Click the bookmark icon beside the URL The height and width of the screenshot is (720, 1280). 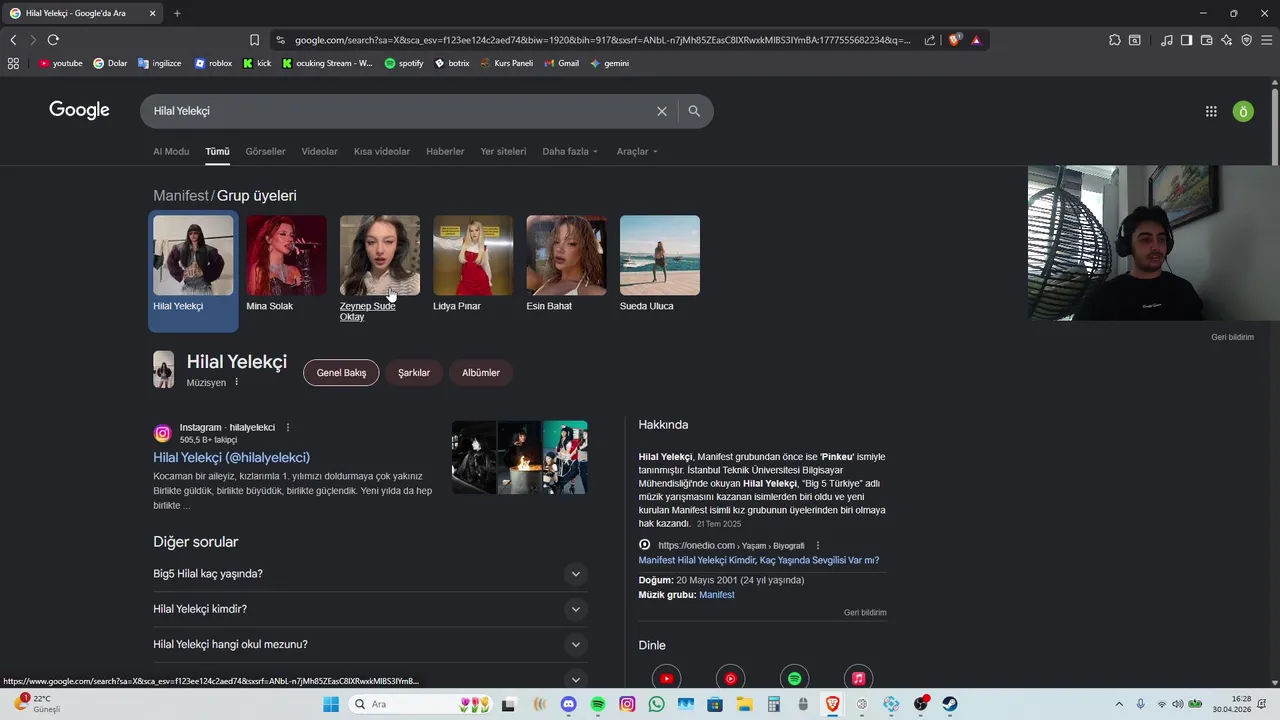coord(254,40)
